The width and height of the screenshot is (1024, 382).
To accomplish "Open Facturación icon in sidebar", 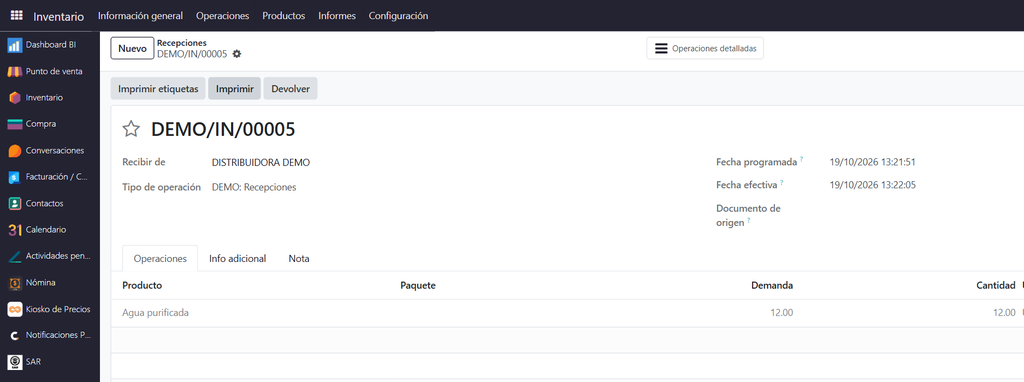I will point(14,177).
